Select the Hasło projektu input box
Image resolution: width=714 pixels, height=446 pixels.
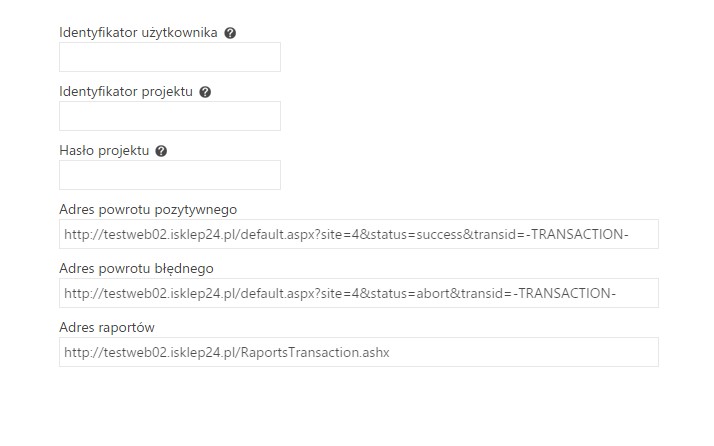coord(170,175)
